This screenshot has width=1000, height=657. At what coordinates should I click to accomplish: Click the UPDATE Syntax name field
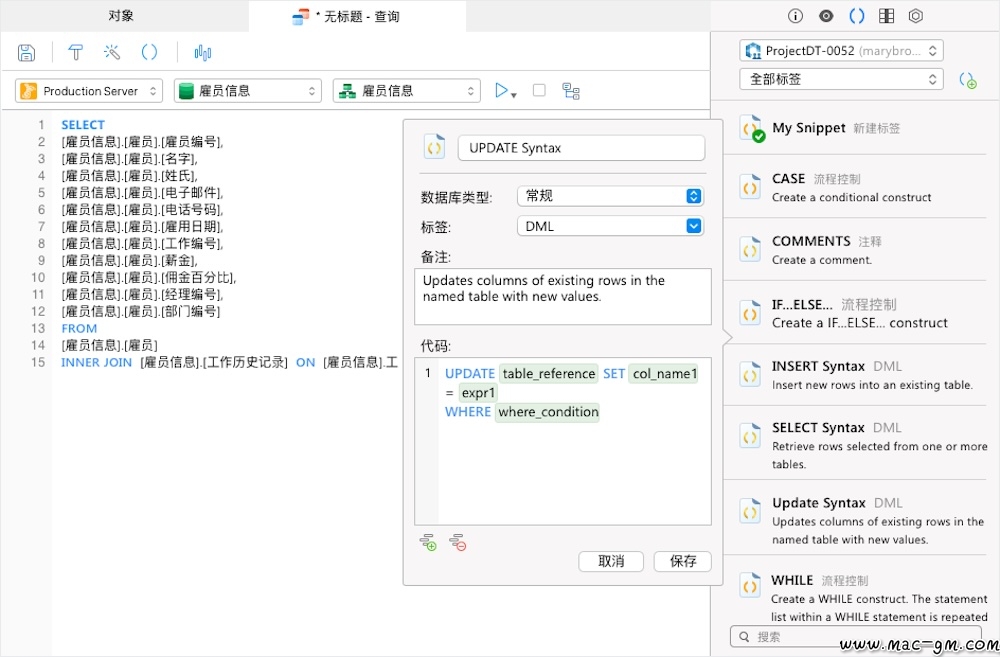(x=581, y=148)
